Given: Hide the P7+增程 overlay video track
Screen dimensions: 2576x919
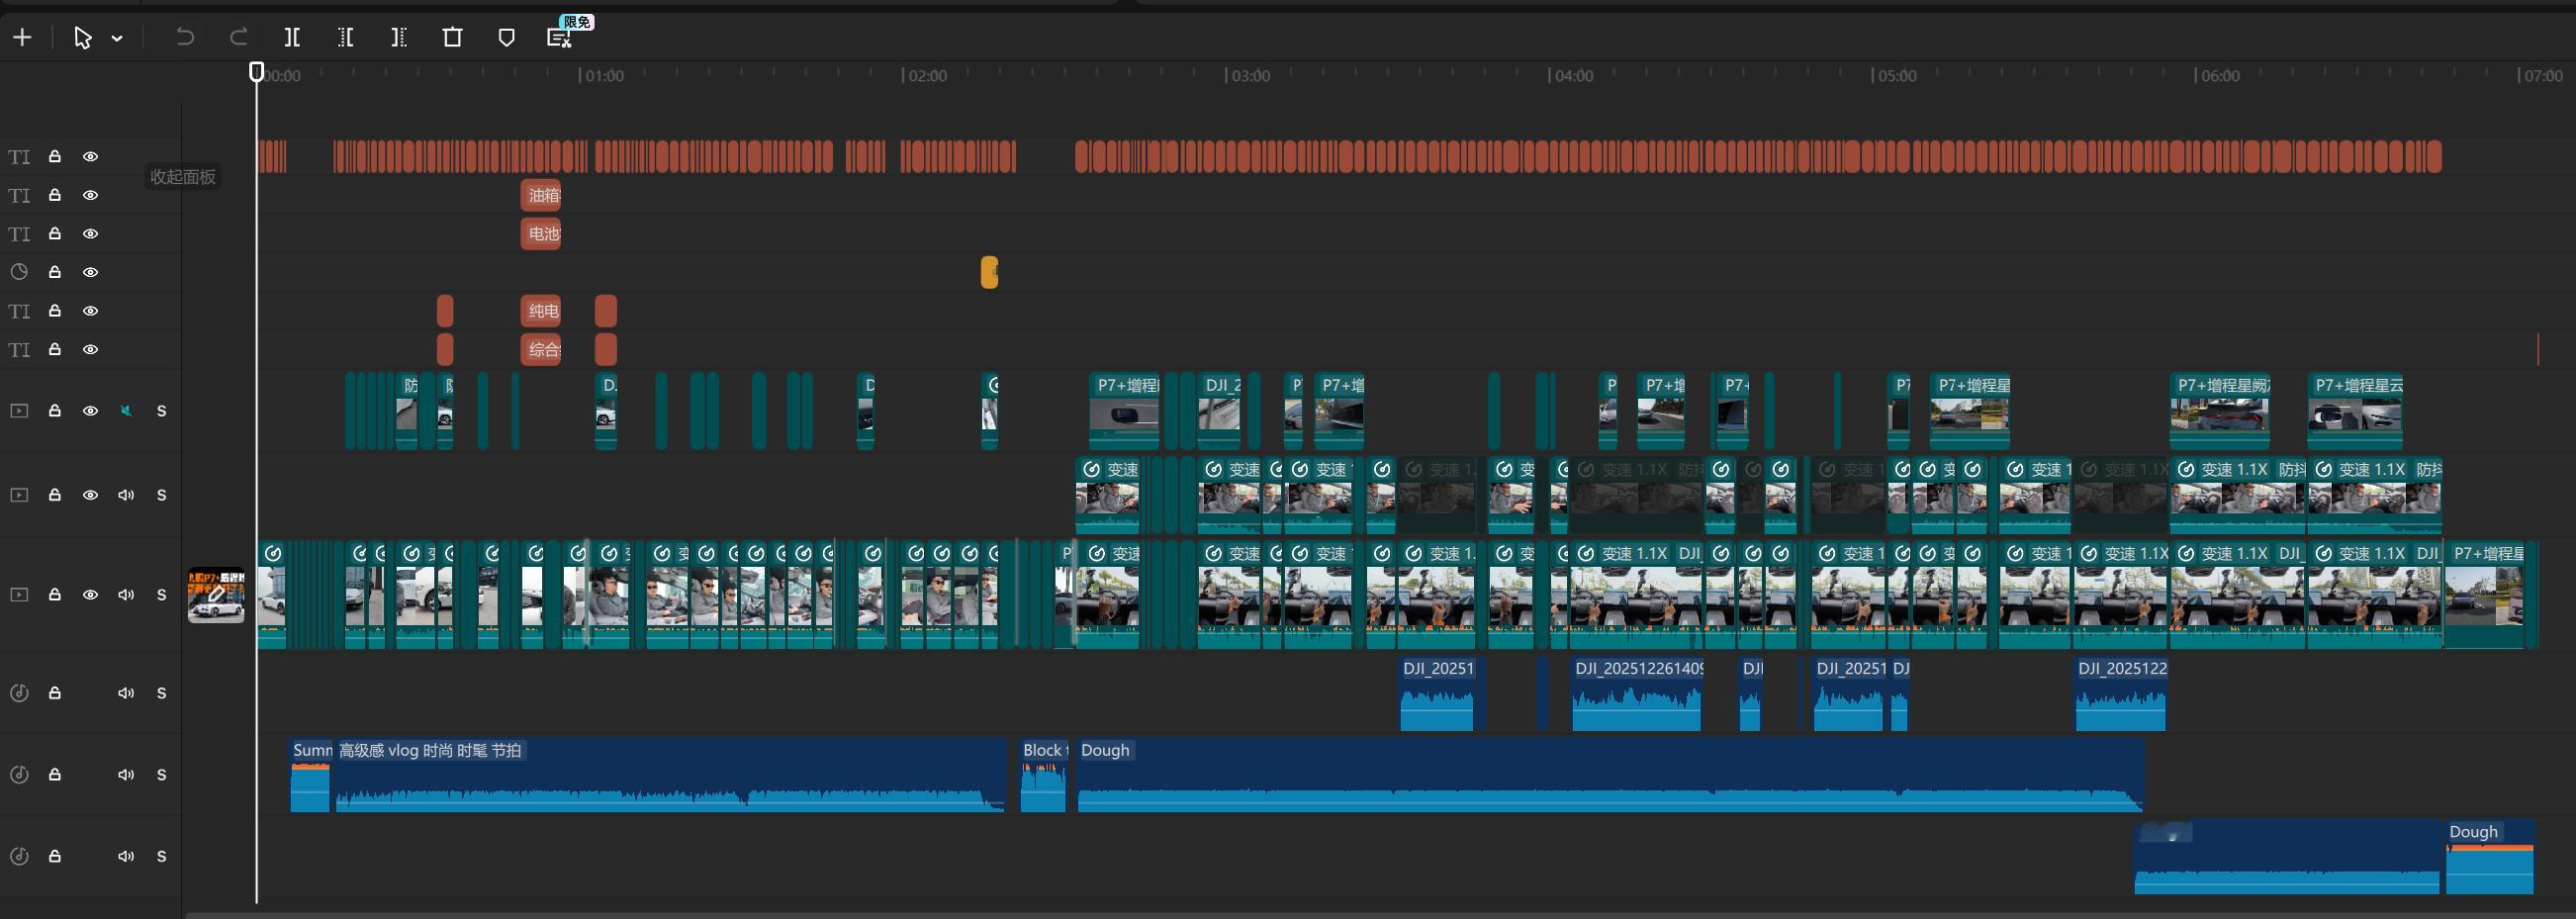Looking at the screenshot, I should coord(90,411).
